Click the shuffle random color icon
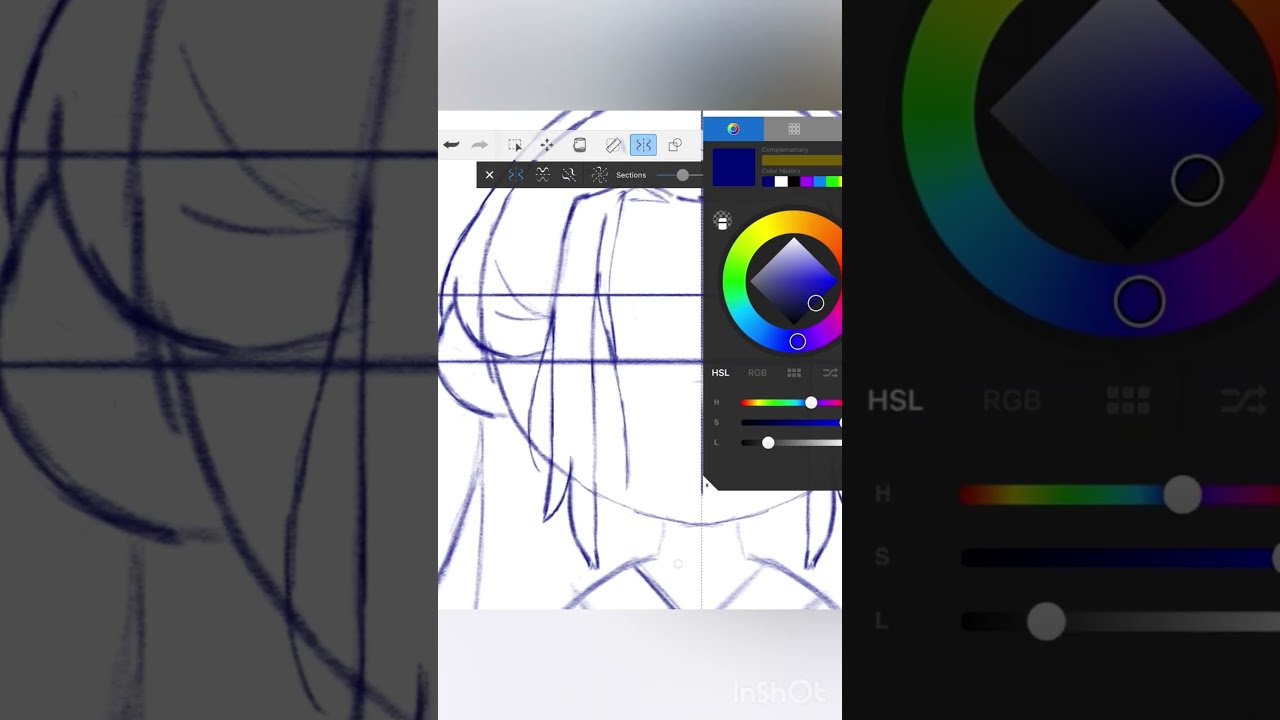This screenshot has height=720, width=1280. (830, 373)
